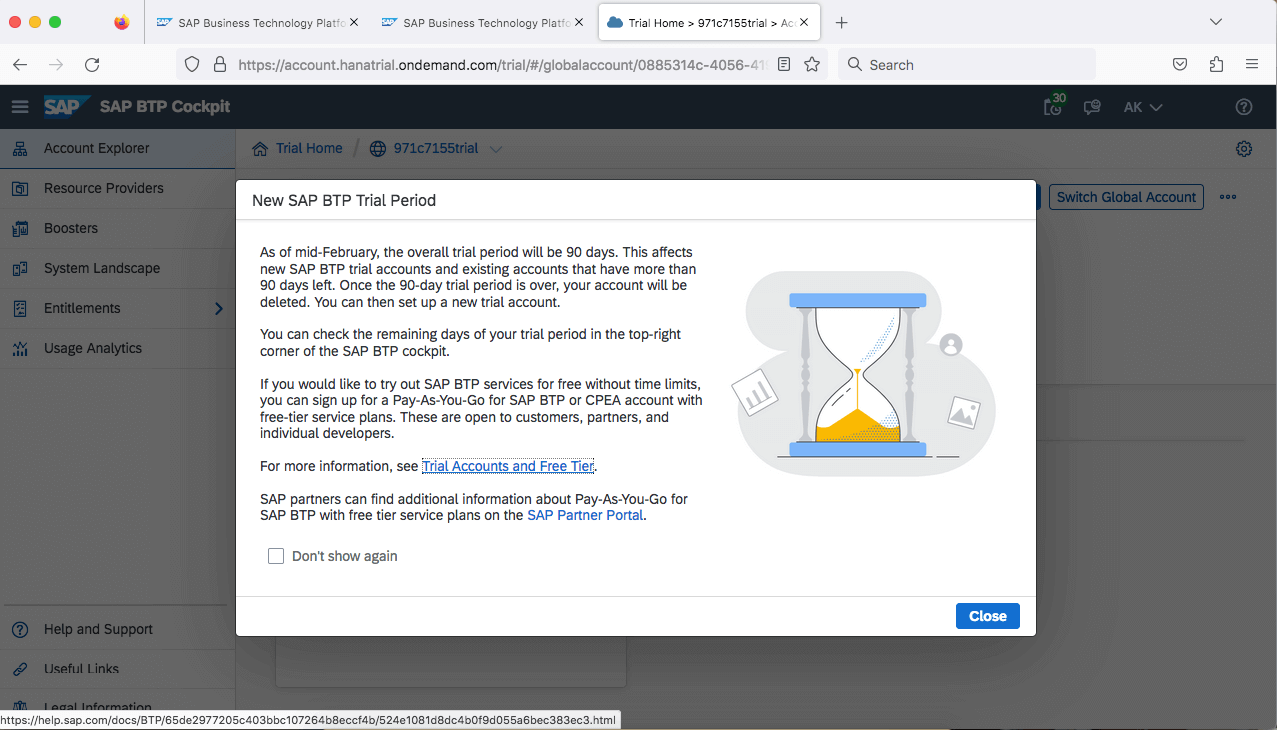Follow the SAP Partner Portal link
The height and width of the screenshot is (730, 1277).
pyautogui.click(x=585, y=515)
